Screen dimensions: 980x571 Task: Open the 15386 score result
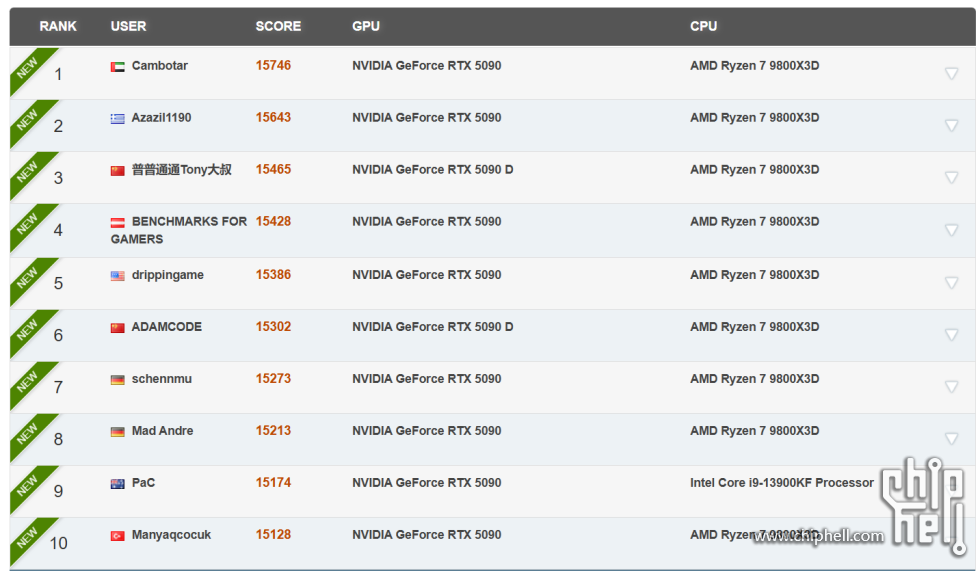tap(273, 274)
